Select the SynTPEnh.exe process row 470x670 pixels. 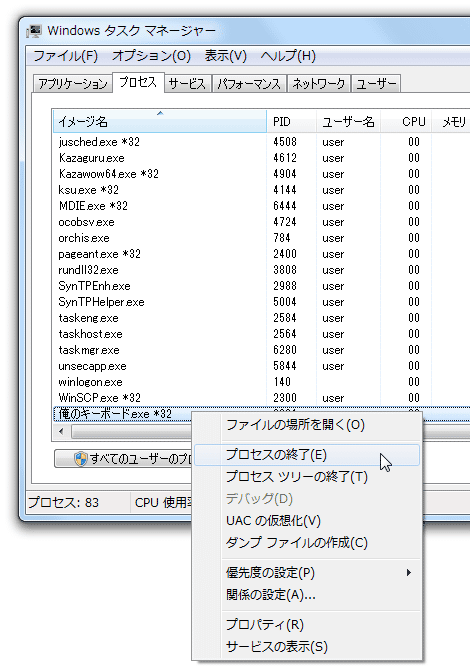click(261, 286)
